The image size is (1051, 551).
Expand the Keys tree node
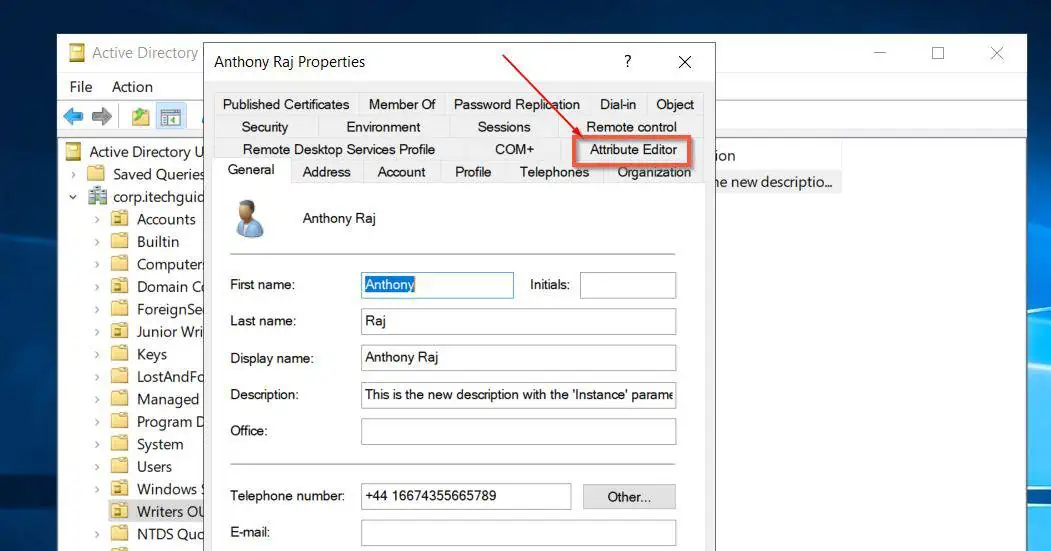tap(97, 355)
